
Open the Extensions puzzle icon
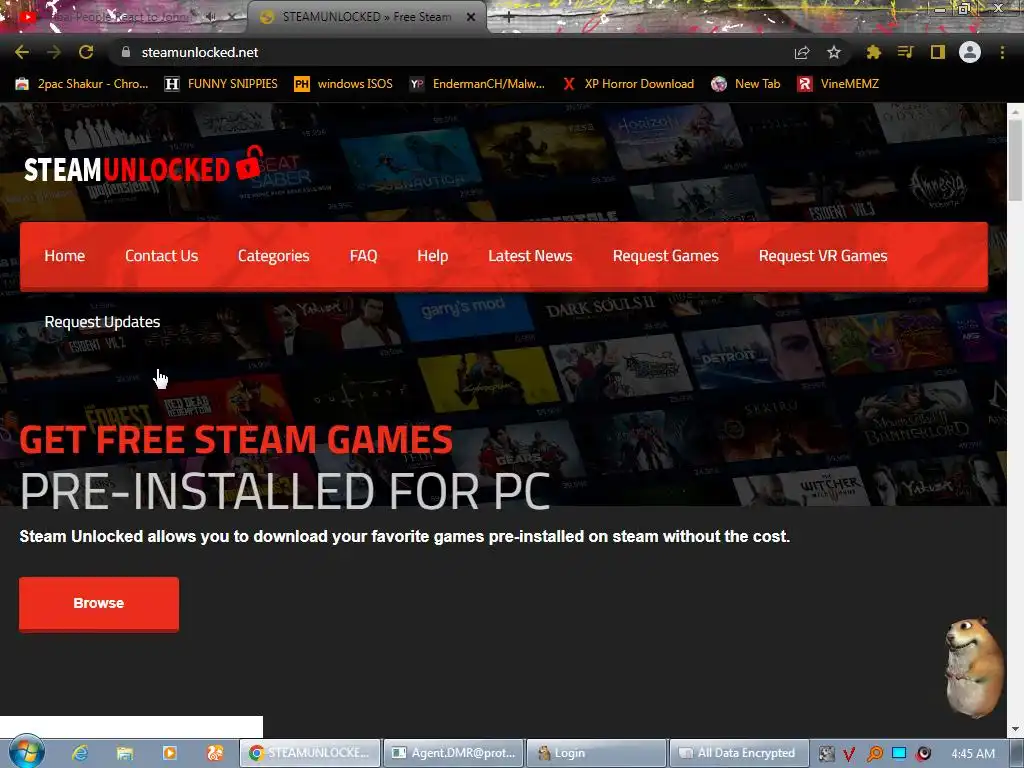[x=873, y=52]
